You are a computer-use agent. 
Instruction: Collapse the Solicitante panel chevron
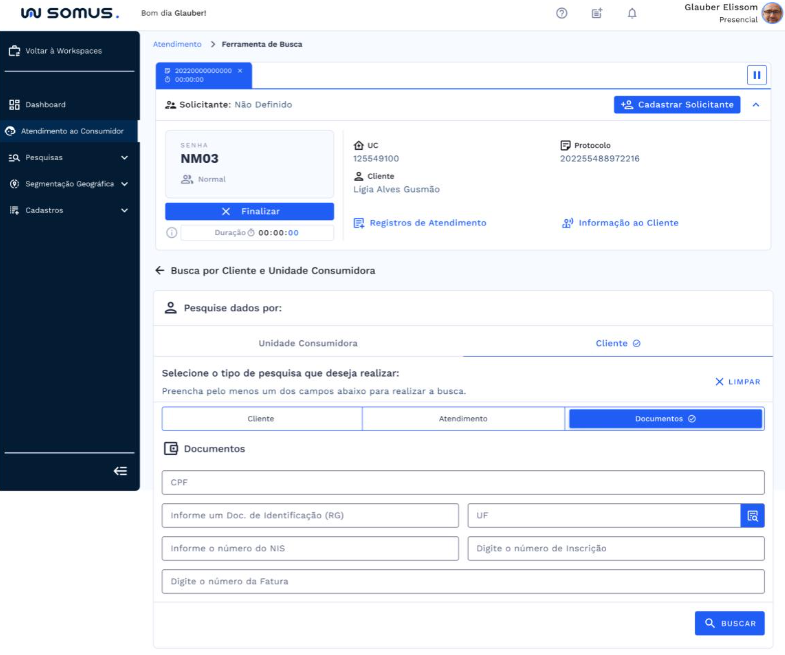point(755,104)
